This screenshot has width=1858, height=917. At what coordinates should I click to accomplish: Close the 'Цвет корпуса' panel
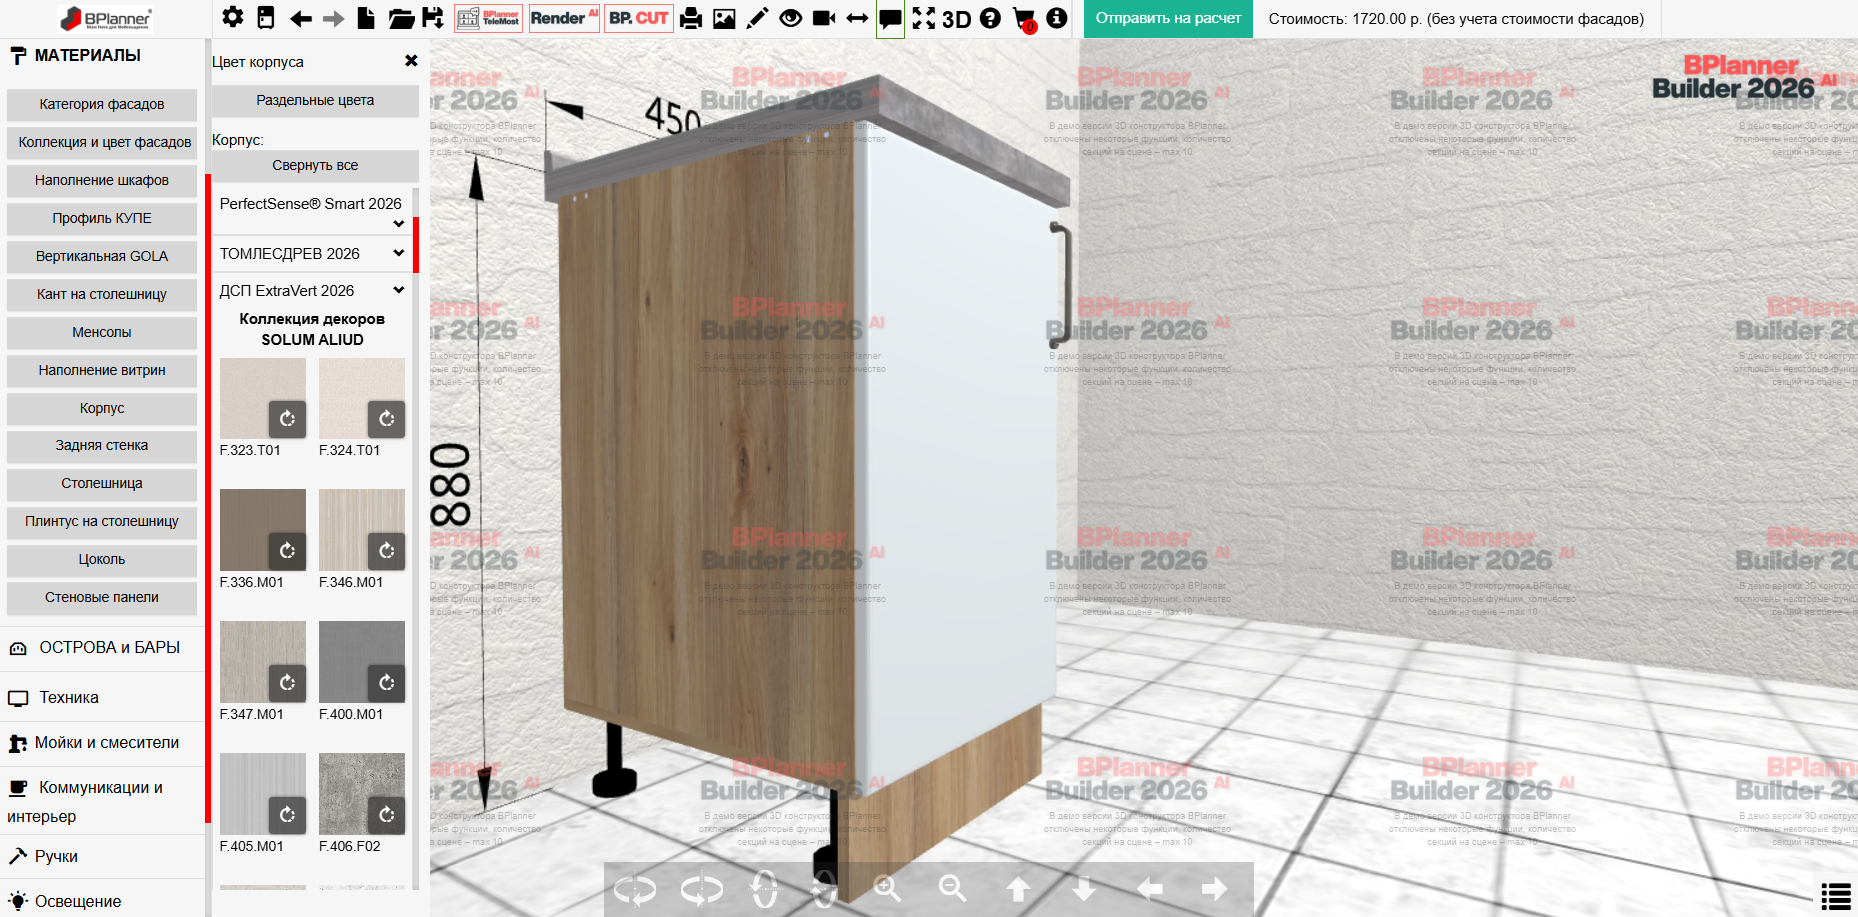(411, 61)
